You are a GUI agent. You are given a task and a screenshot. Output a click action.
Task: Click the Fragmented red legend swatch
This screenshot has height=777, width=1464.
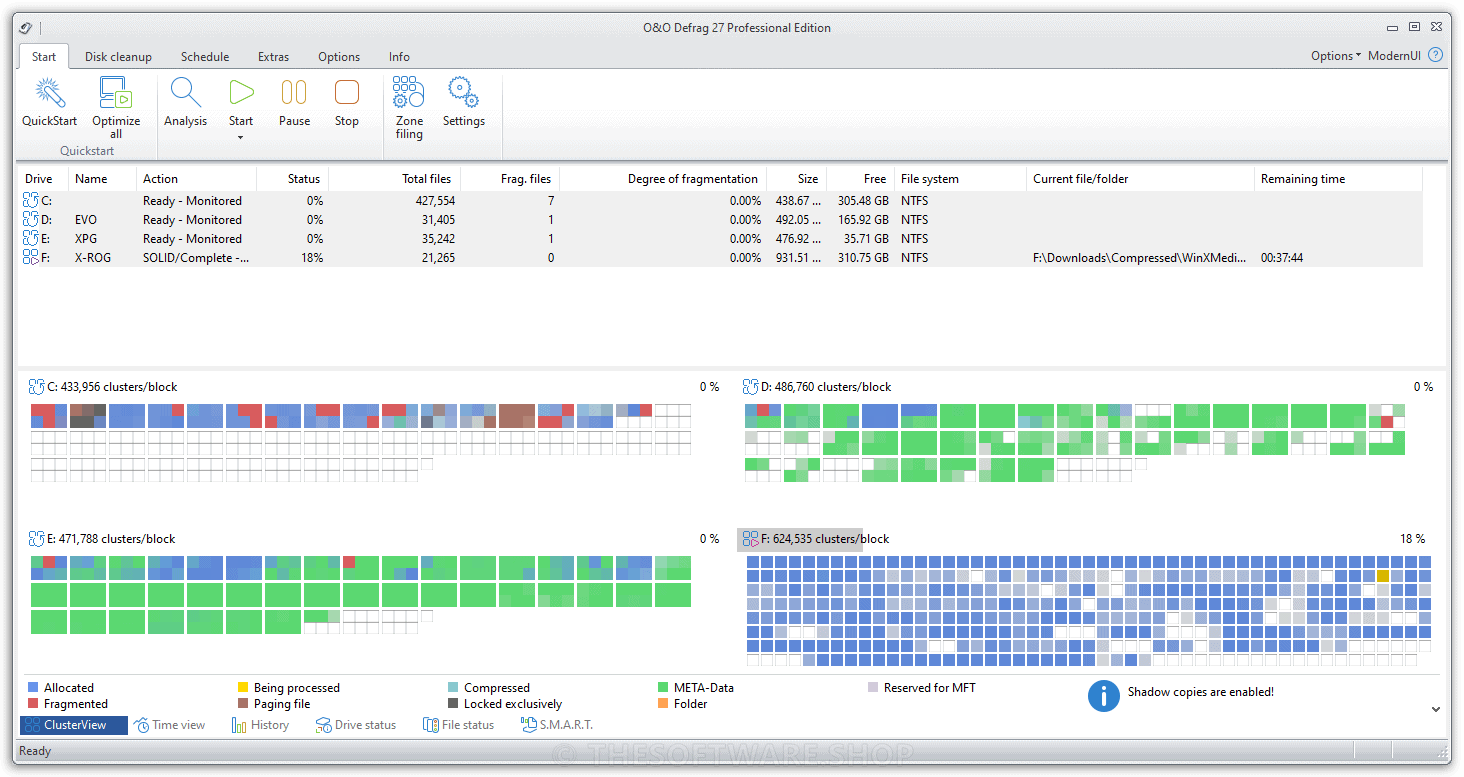coord(33,704)
